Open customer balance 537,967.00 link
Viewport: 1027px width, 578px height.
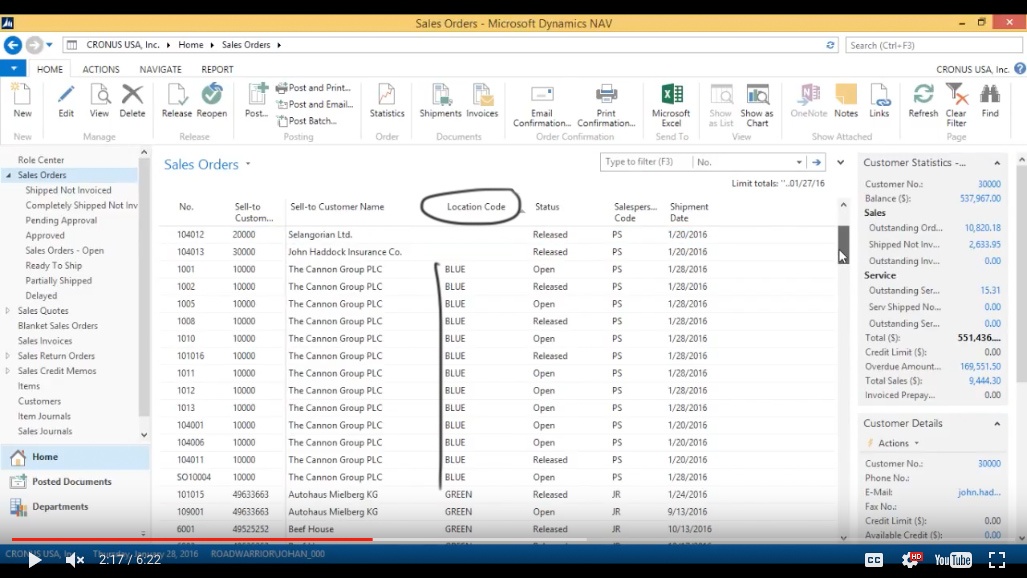pyautogui.click(x=980, y=199)
